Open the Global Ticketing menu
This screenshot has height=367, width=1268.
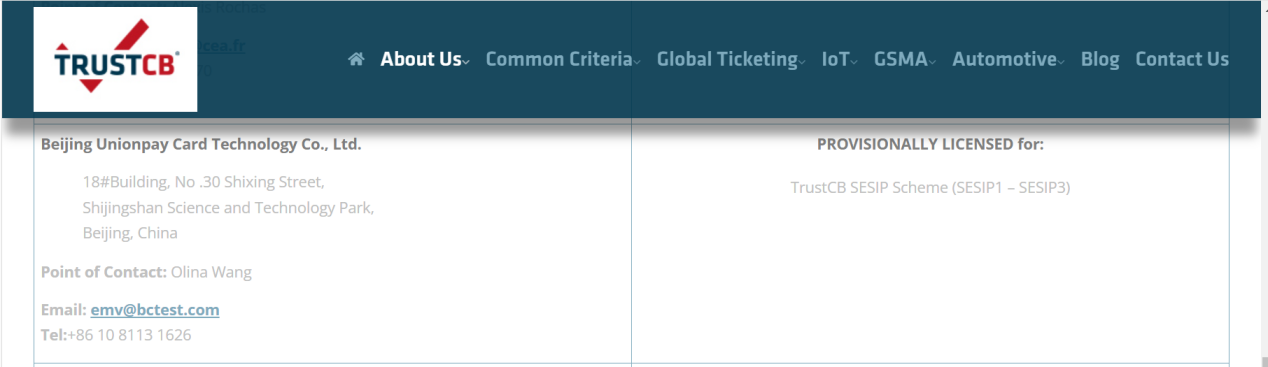pos(727,59)
